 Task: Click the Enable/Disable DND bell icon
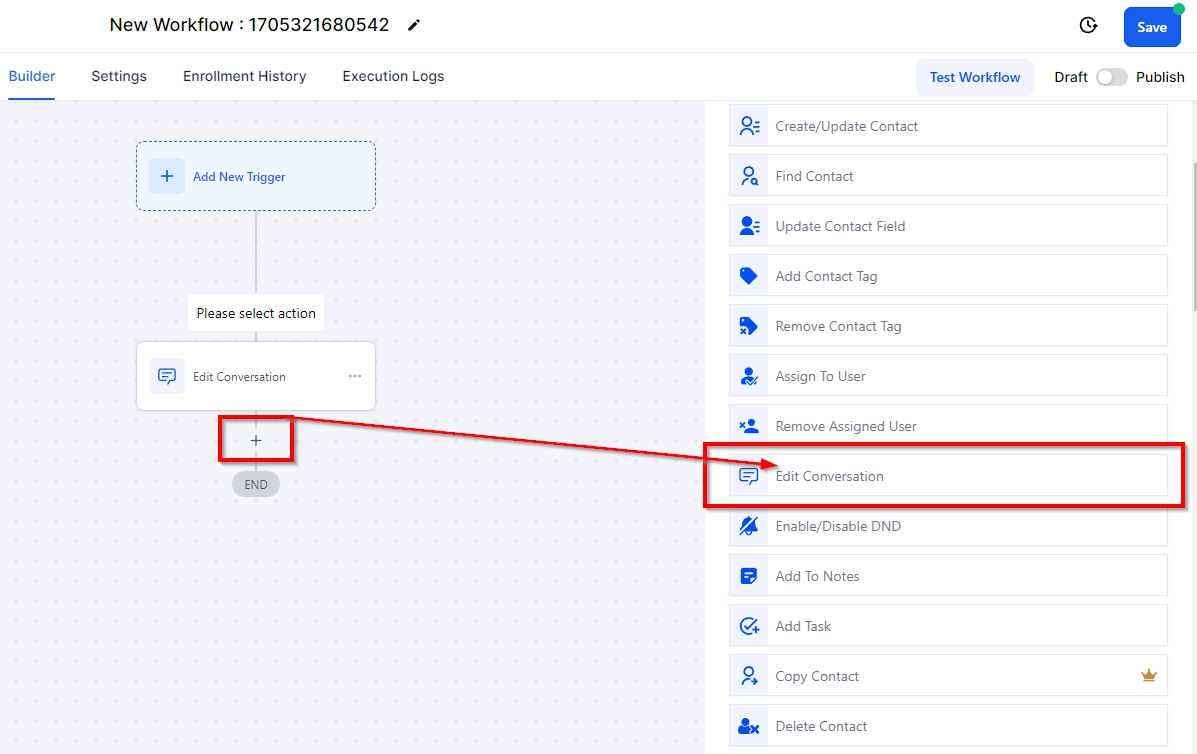pos(748,526)
